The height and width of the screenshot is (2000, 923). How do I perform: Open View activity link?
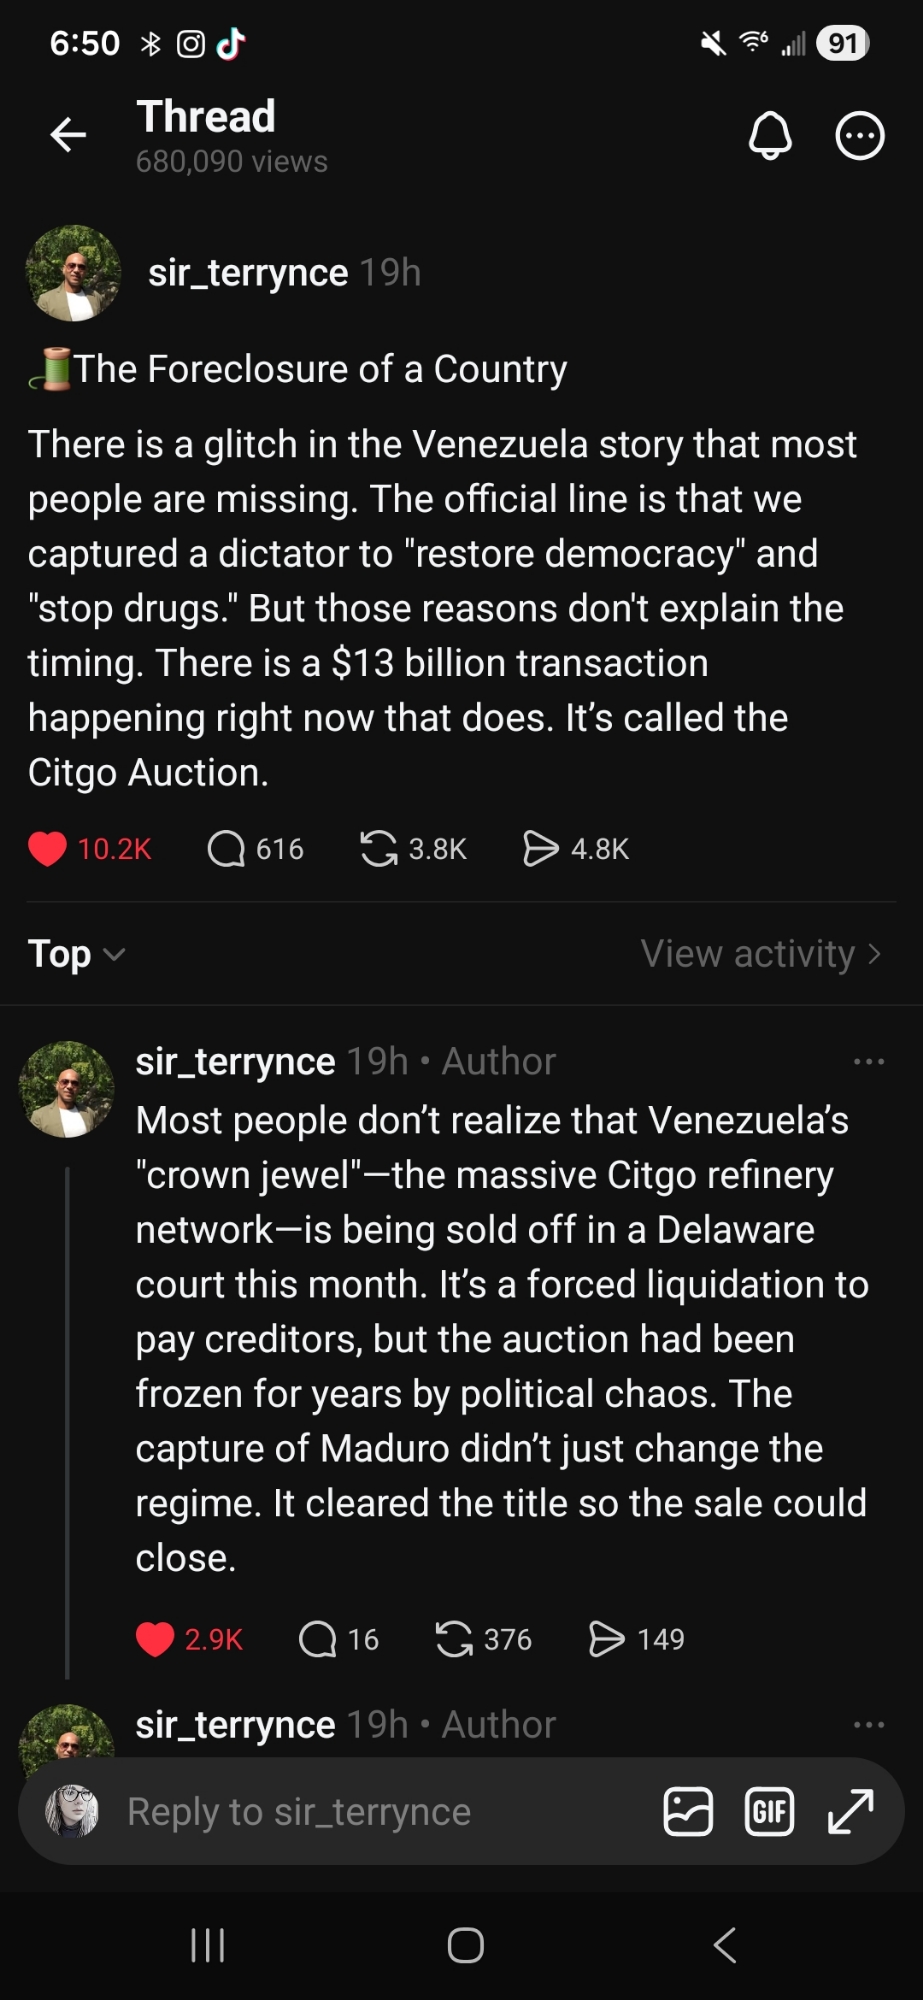[x=760, y=954]
